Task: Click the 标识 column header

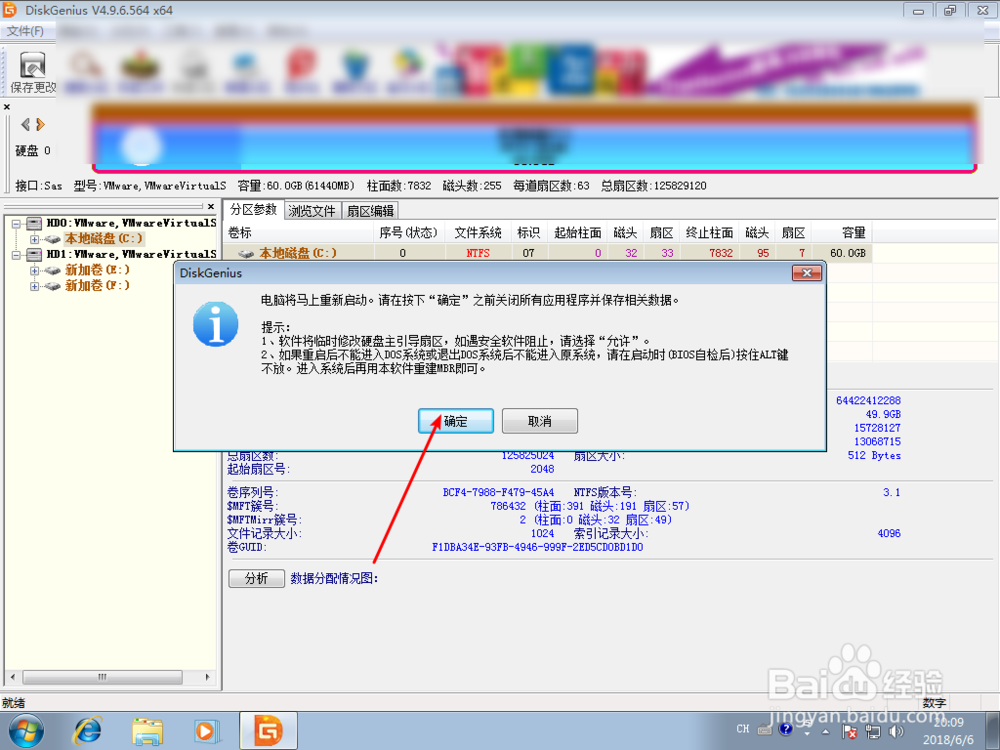Action: 529,233
